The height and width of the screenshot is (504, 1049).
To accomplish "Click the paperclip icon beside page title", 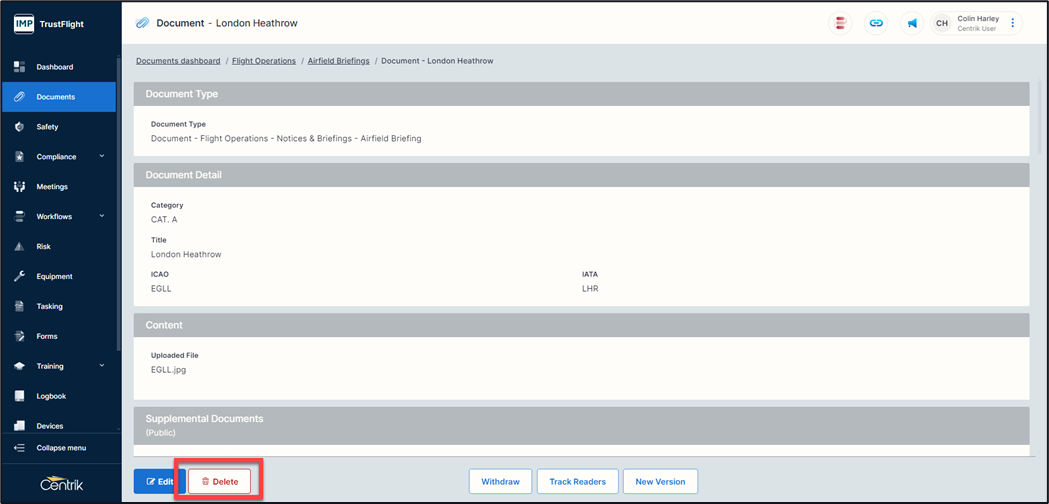I will 141,23.
